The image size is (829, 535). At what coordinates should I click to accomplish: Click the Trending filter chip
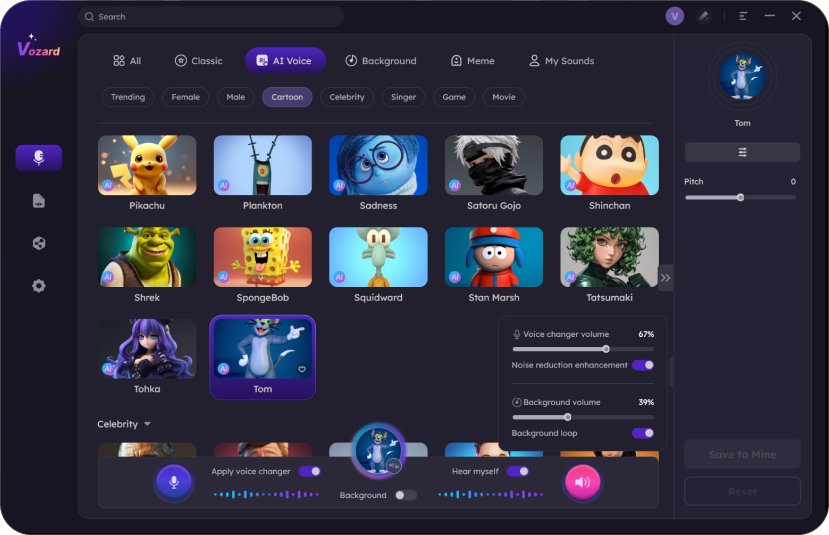point(128,97)
